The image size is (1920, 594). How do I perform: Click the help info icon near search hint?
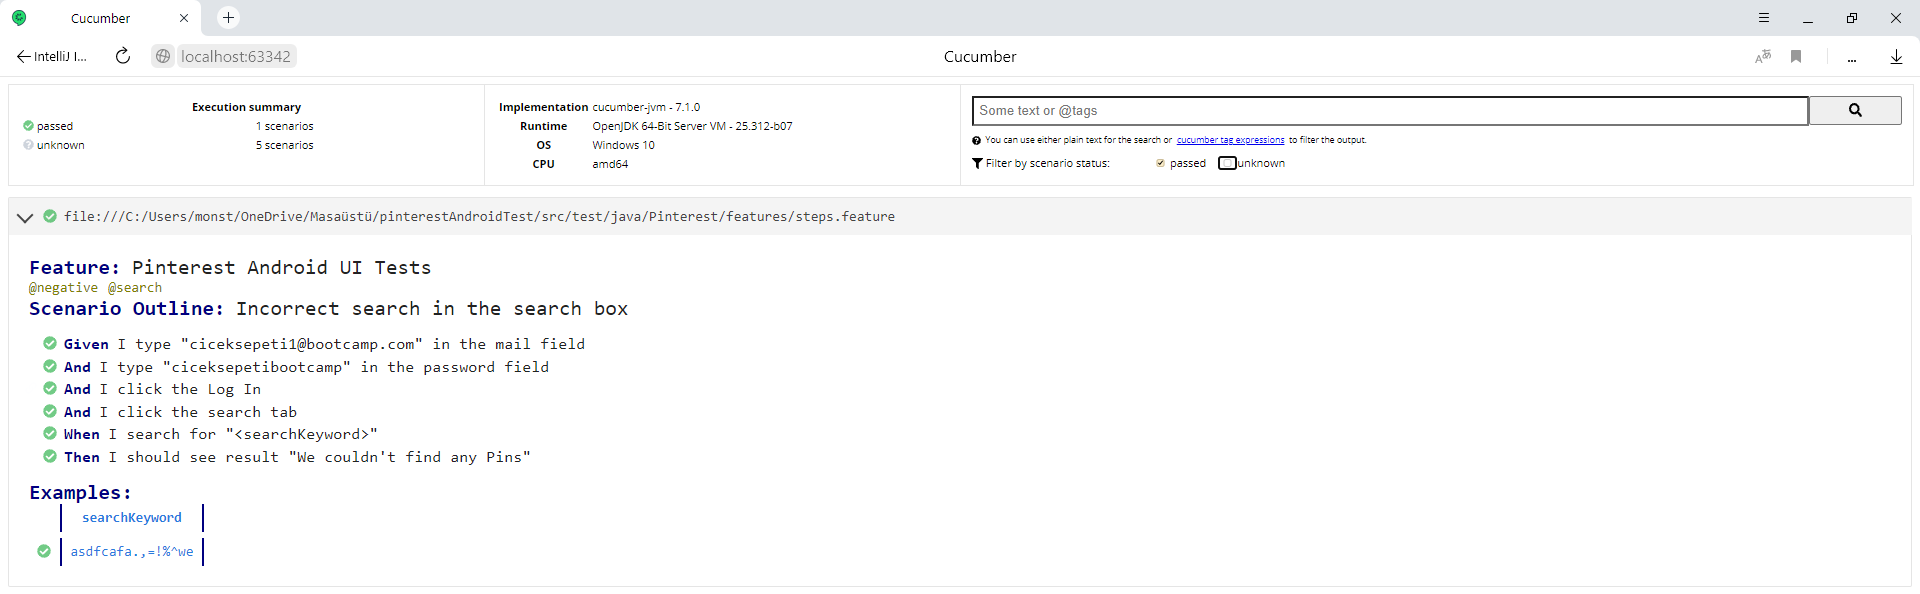coord(976,140)
